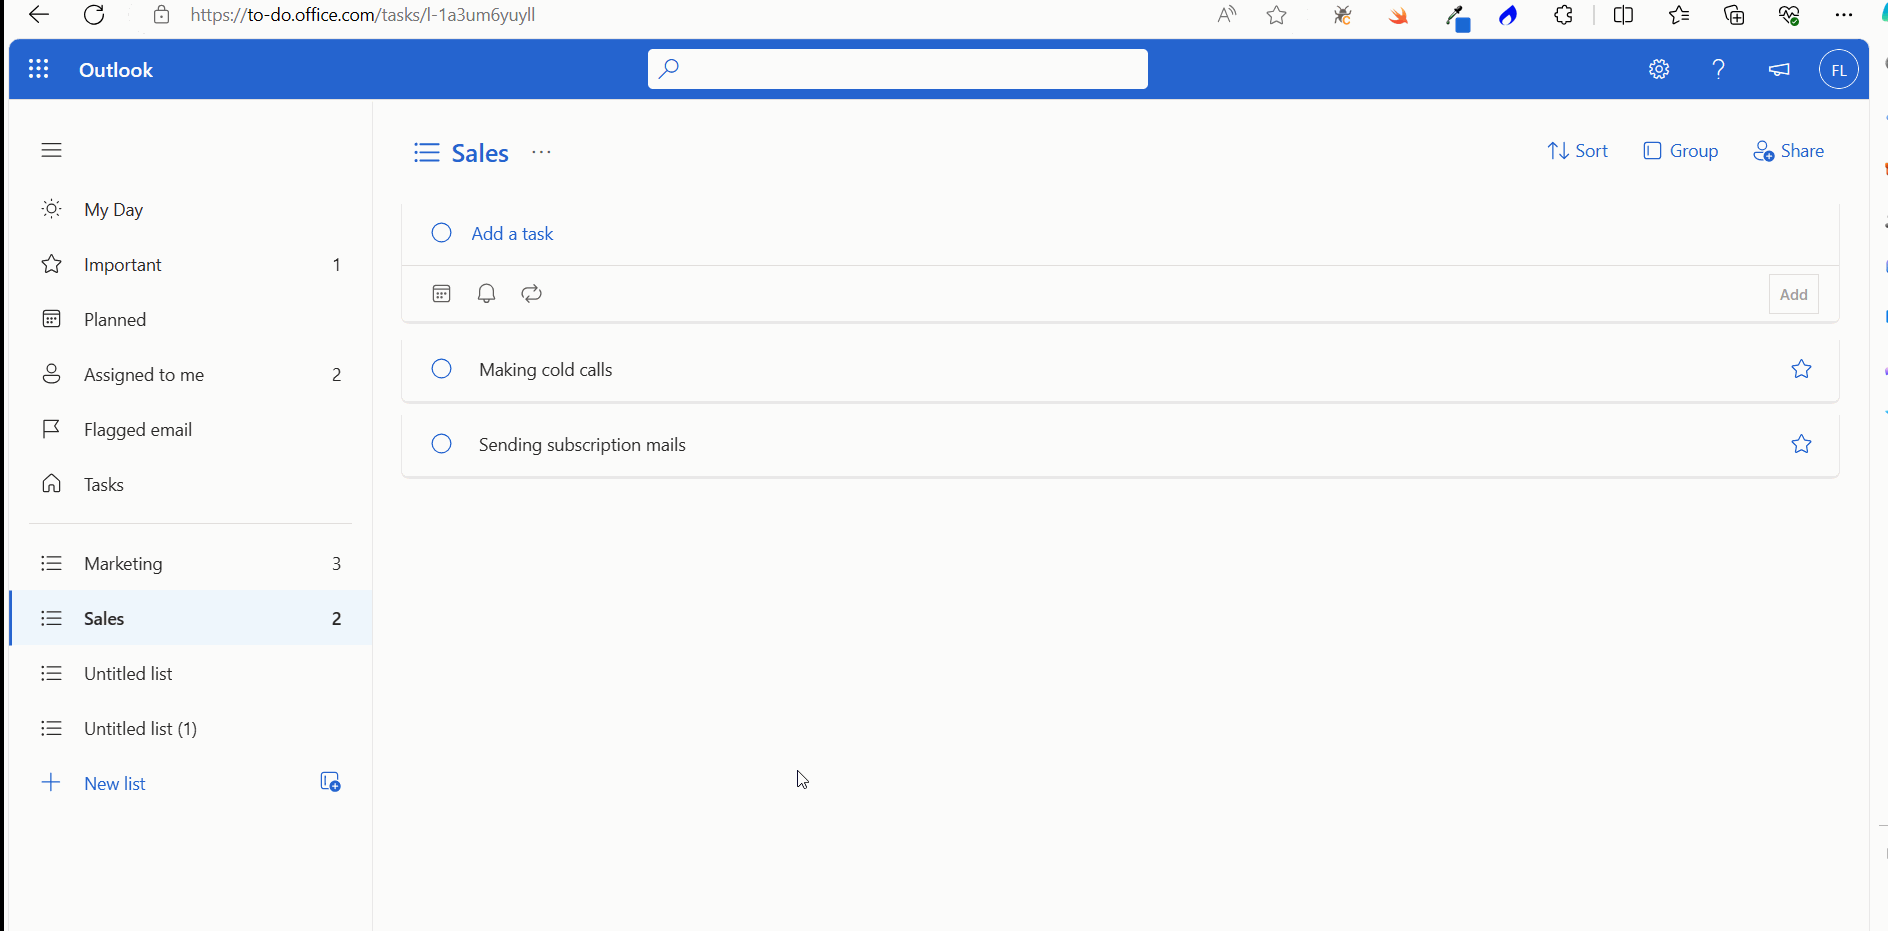The height and width of the screenshot is (931, 1888).
Task: Click the Add button
Action: [1792, 293]
